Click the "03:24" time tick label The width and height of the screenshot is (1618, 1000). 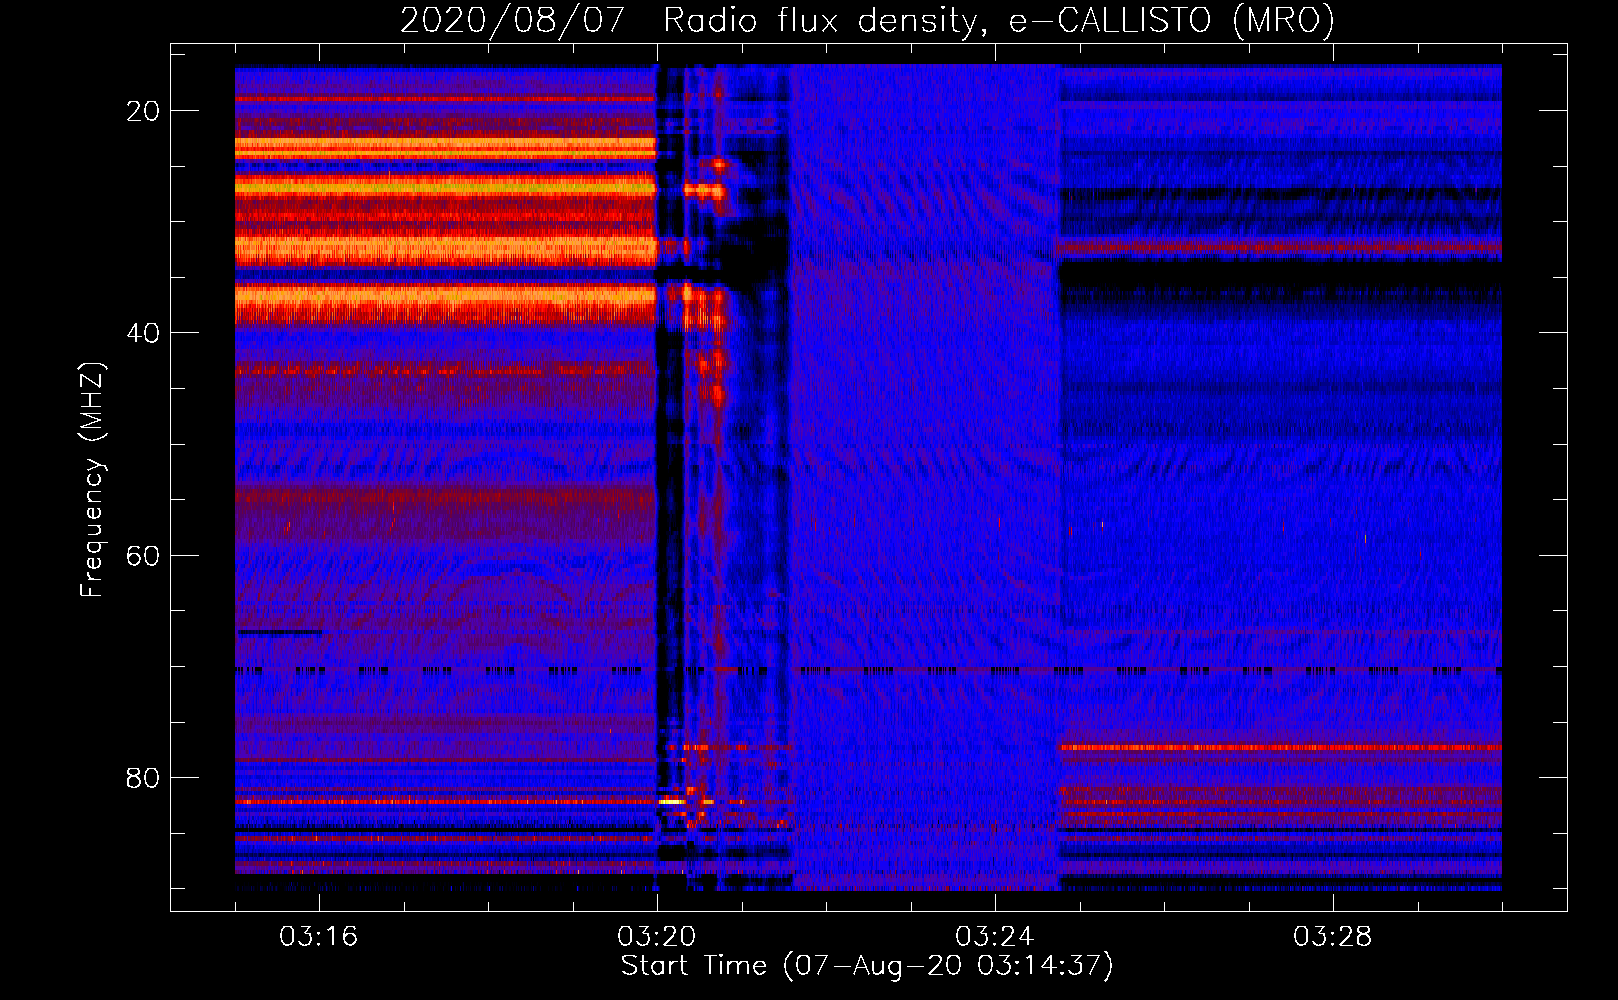tap(995, 937)
